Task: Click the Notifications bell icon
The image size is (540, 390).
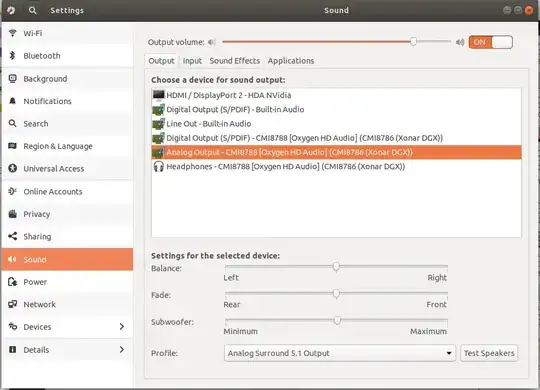Action: 13,101
